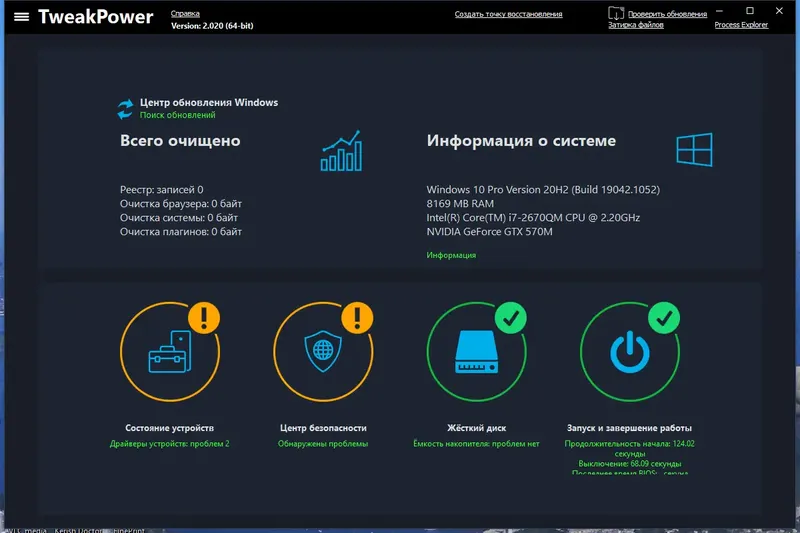Image resolution: width=800 pixels, height=533 pixels.
Task: Click the green checkmark on startup icon
Action: (664, 318)
